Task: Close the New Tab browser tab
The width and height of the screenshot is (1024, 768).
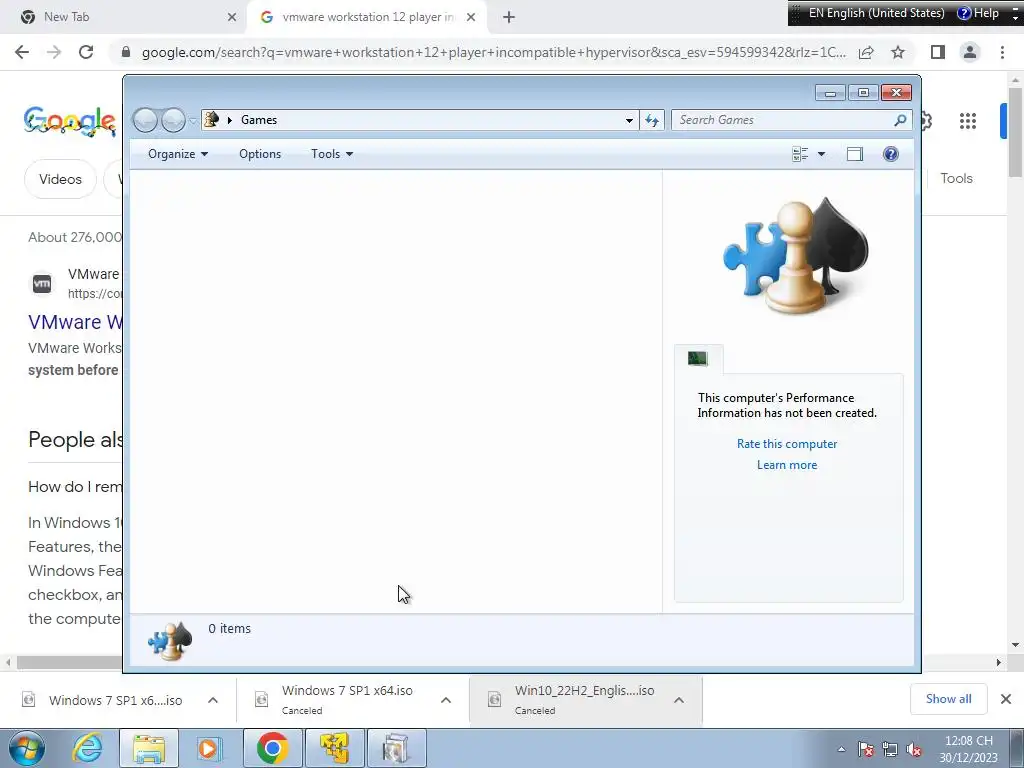Action: [232, 17]
